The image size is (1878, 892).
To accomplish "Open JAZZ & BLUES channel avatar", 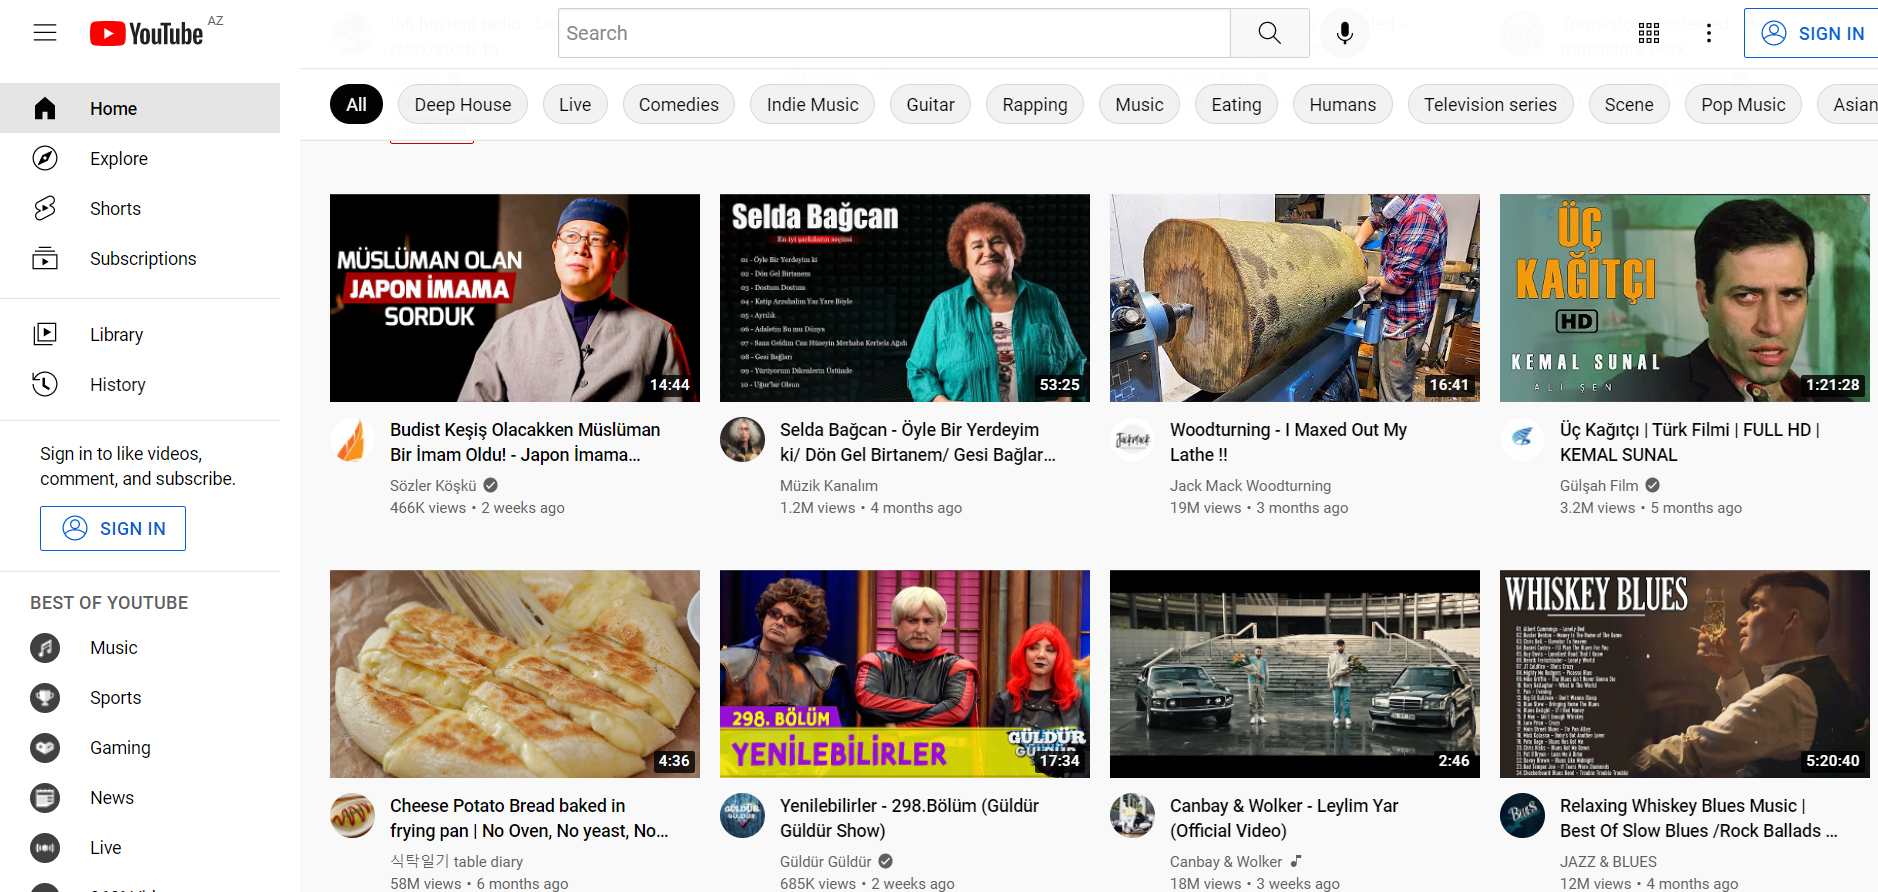I will tap(1522, 816).
